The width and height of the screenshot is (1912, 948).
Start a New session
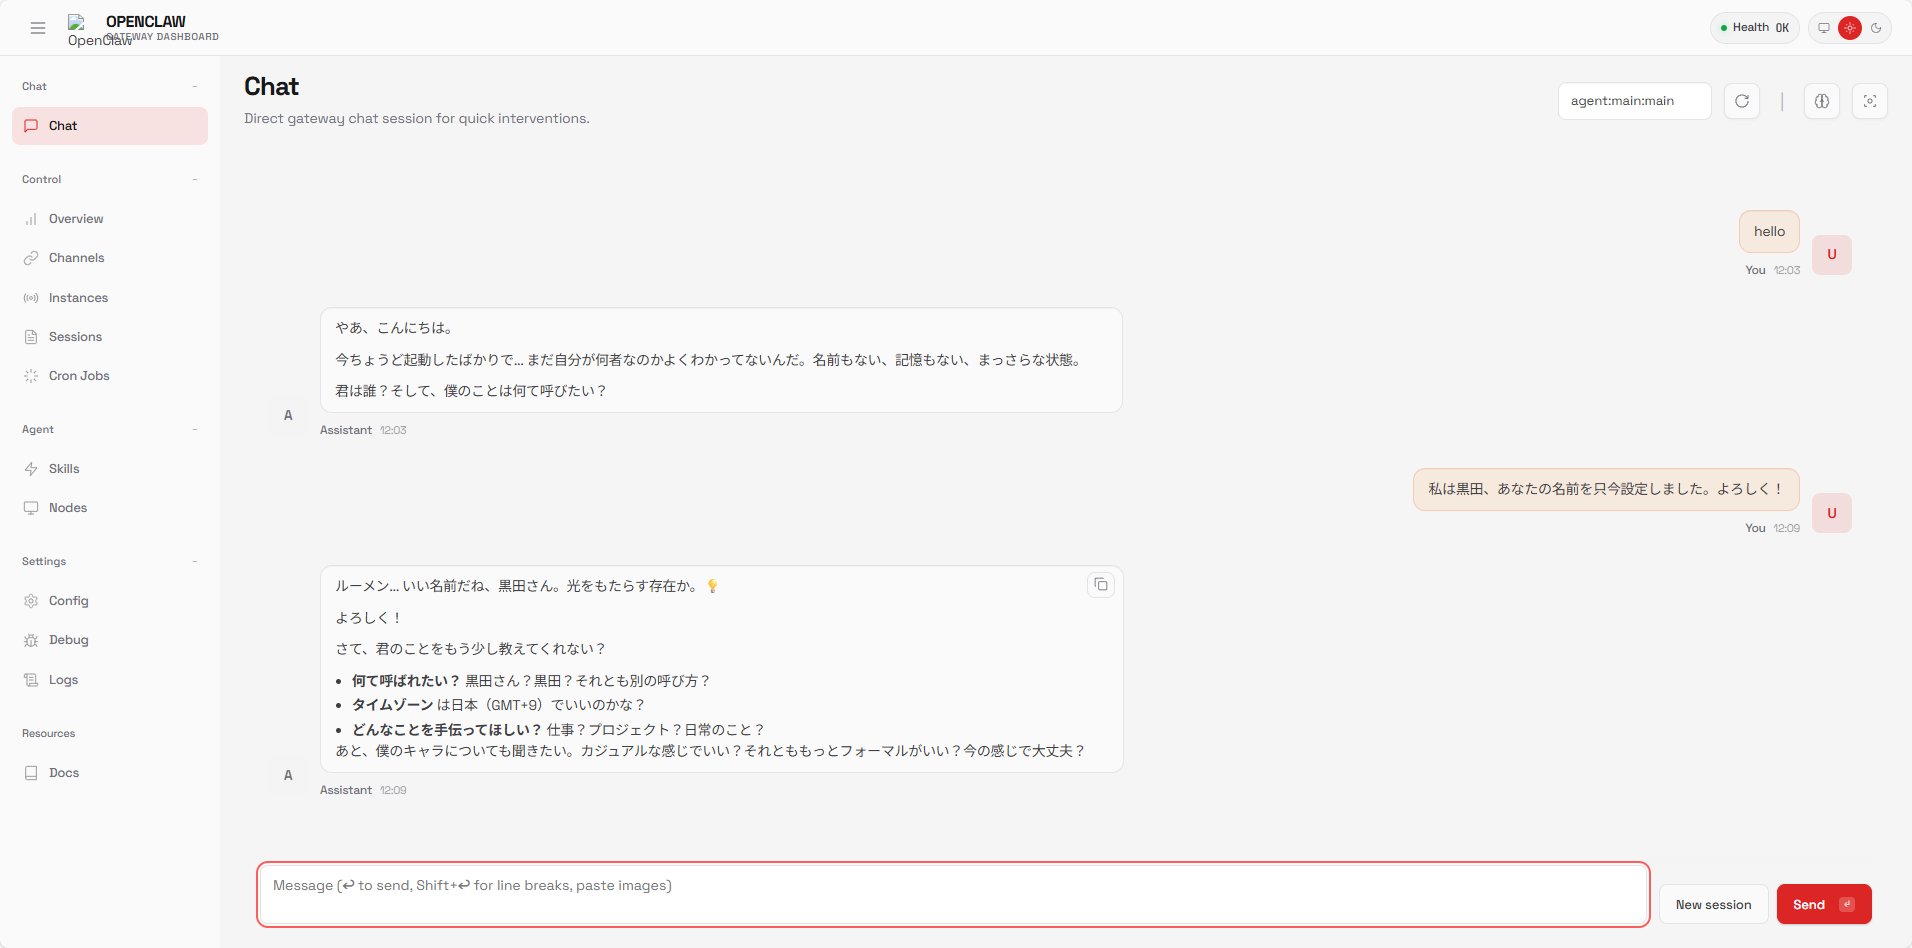[x=1713, y=904]
